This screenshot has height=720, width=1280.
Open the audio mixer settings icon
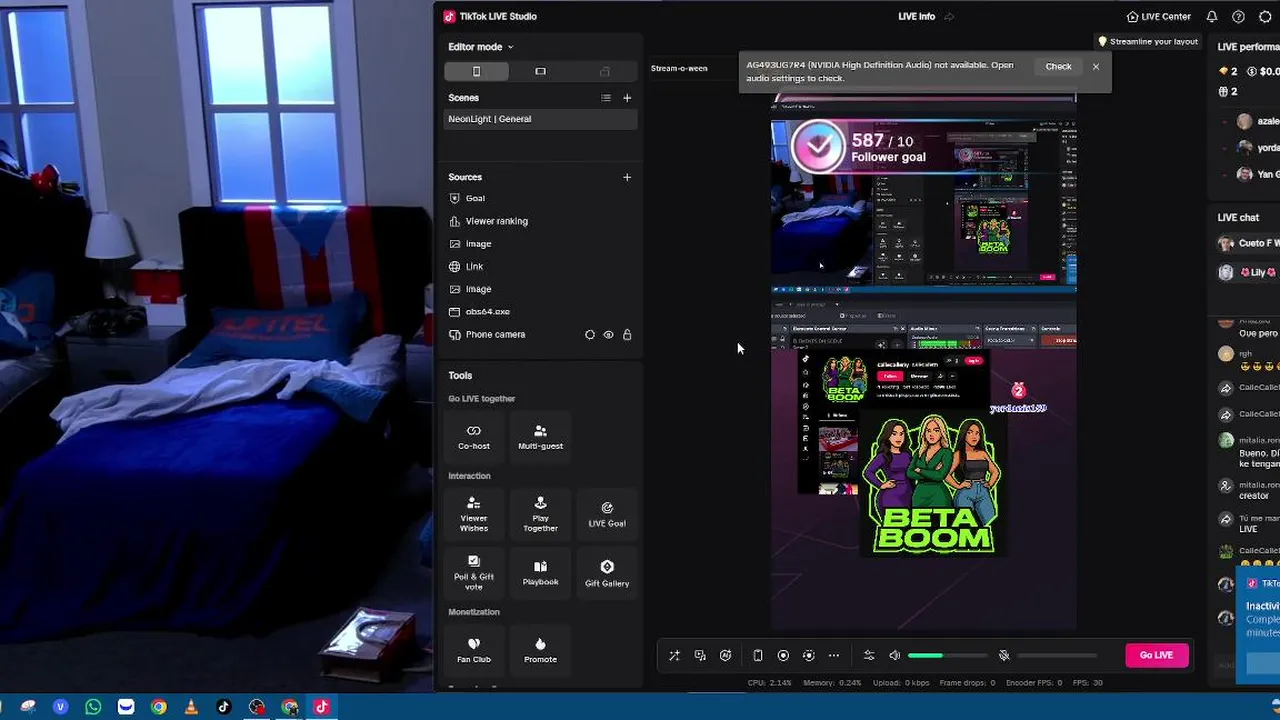pyautogui.click(x=869, y=656)
